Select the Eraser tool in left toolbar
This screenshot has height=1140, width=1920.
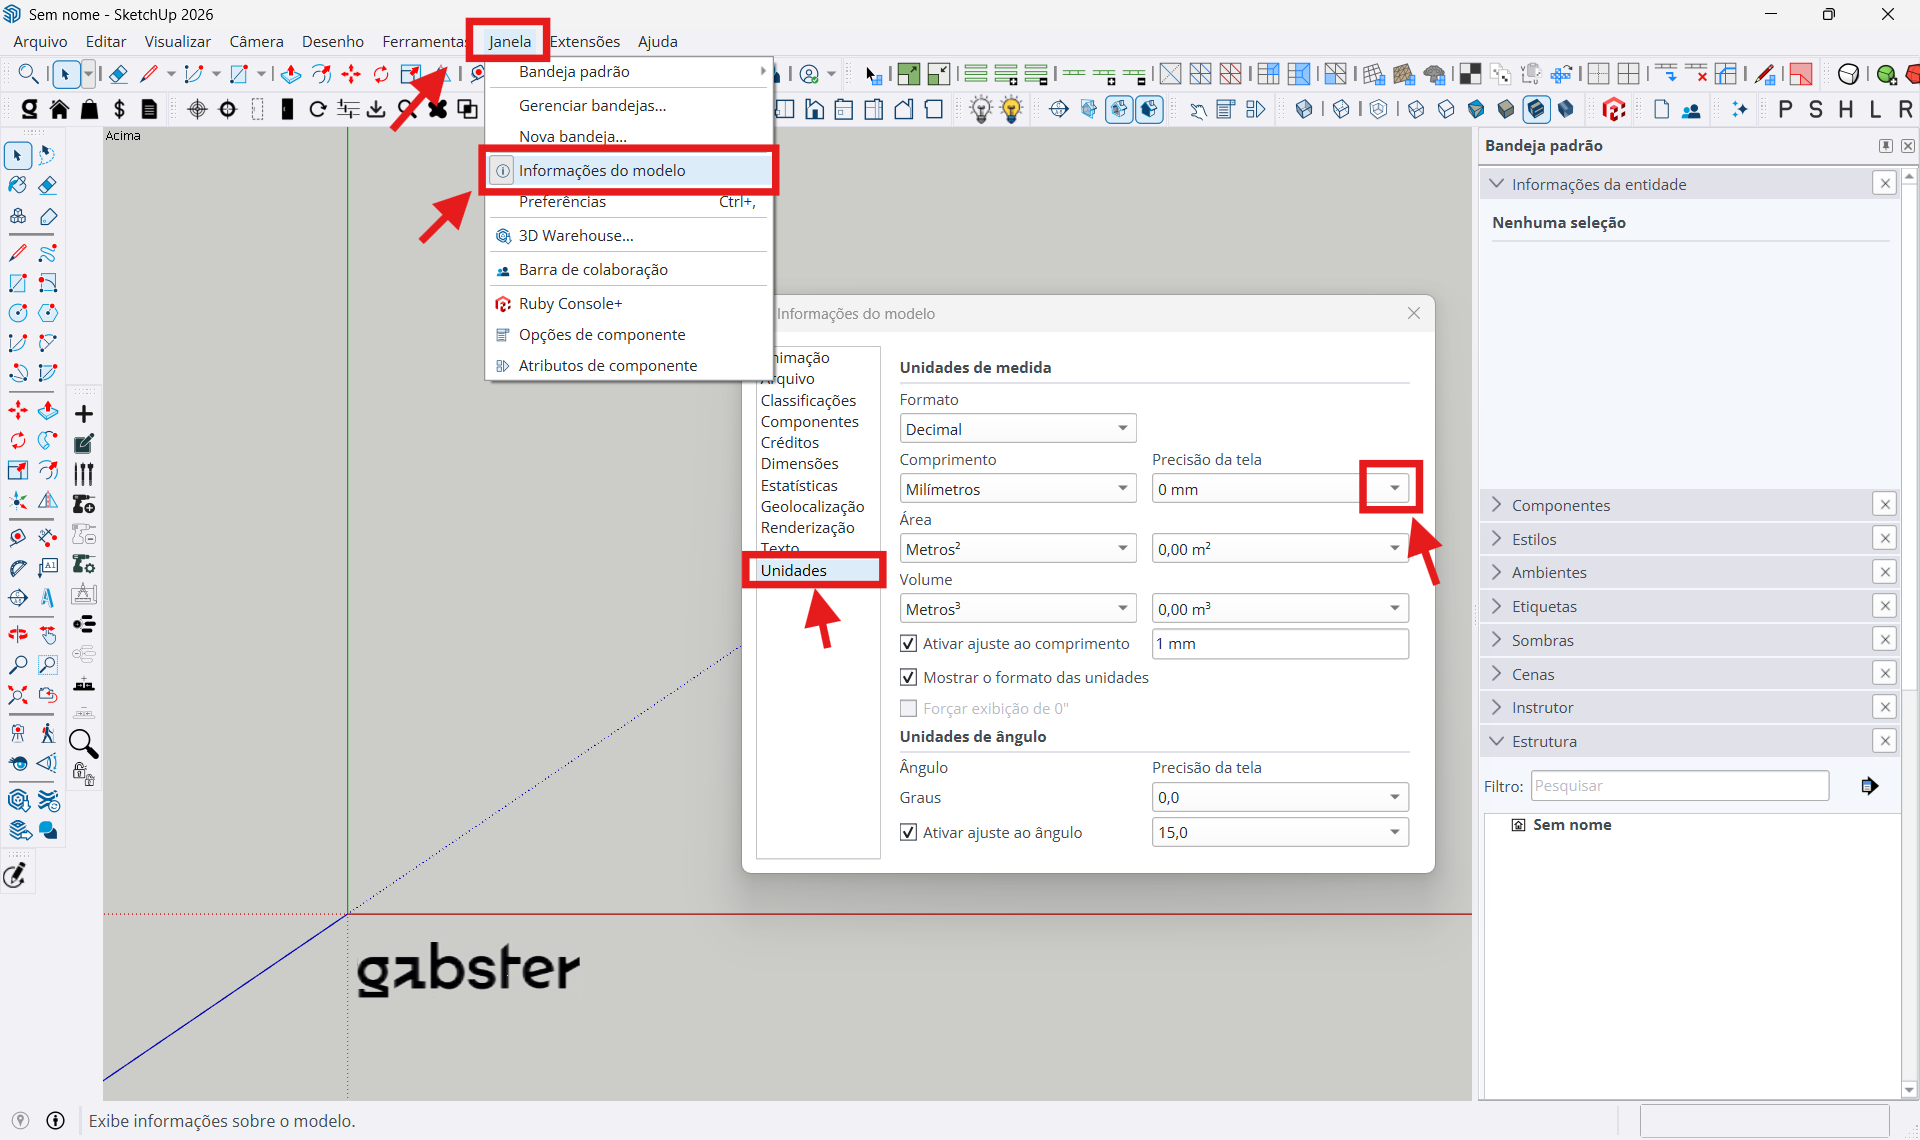tap(47, 186)
